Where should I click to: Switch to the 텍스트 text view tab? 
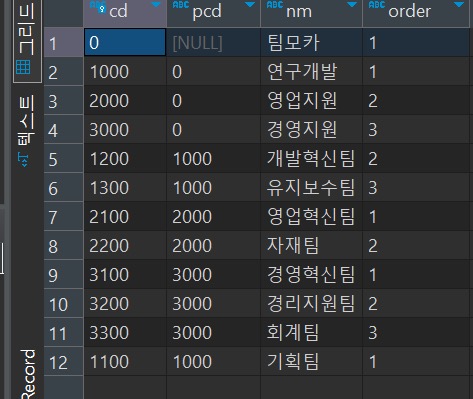[x=26, y=131]
